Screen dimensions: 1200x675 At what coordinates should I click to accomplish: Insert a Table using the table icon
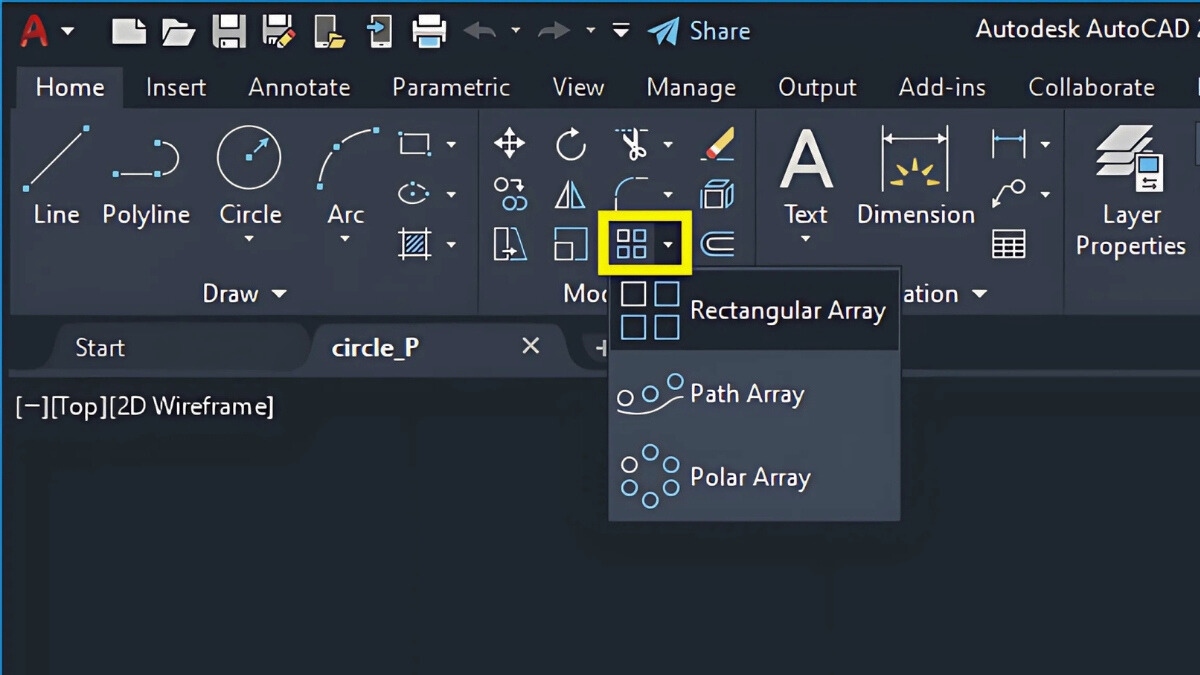pos(1009,244)
